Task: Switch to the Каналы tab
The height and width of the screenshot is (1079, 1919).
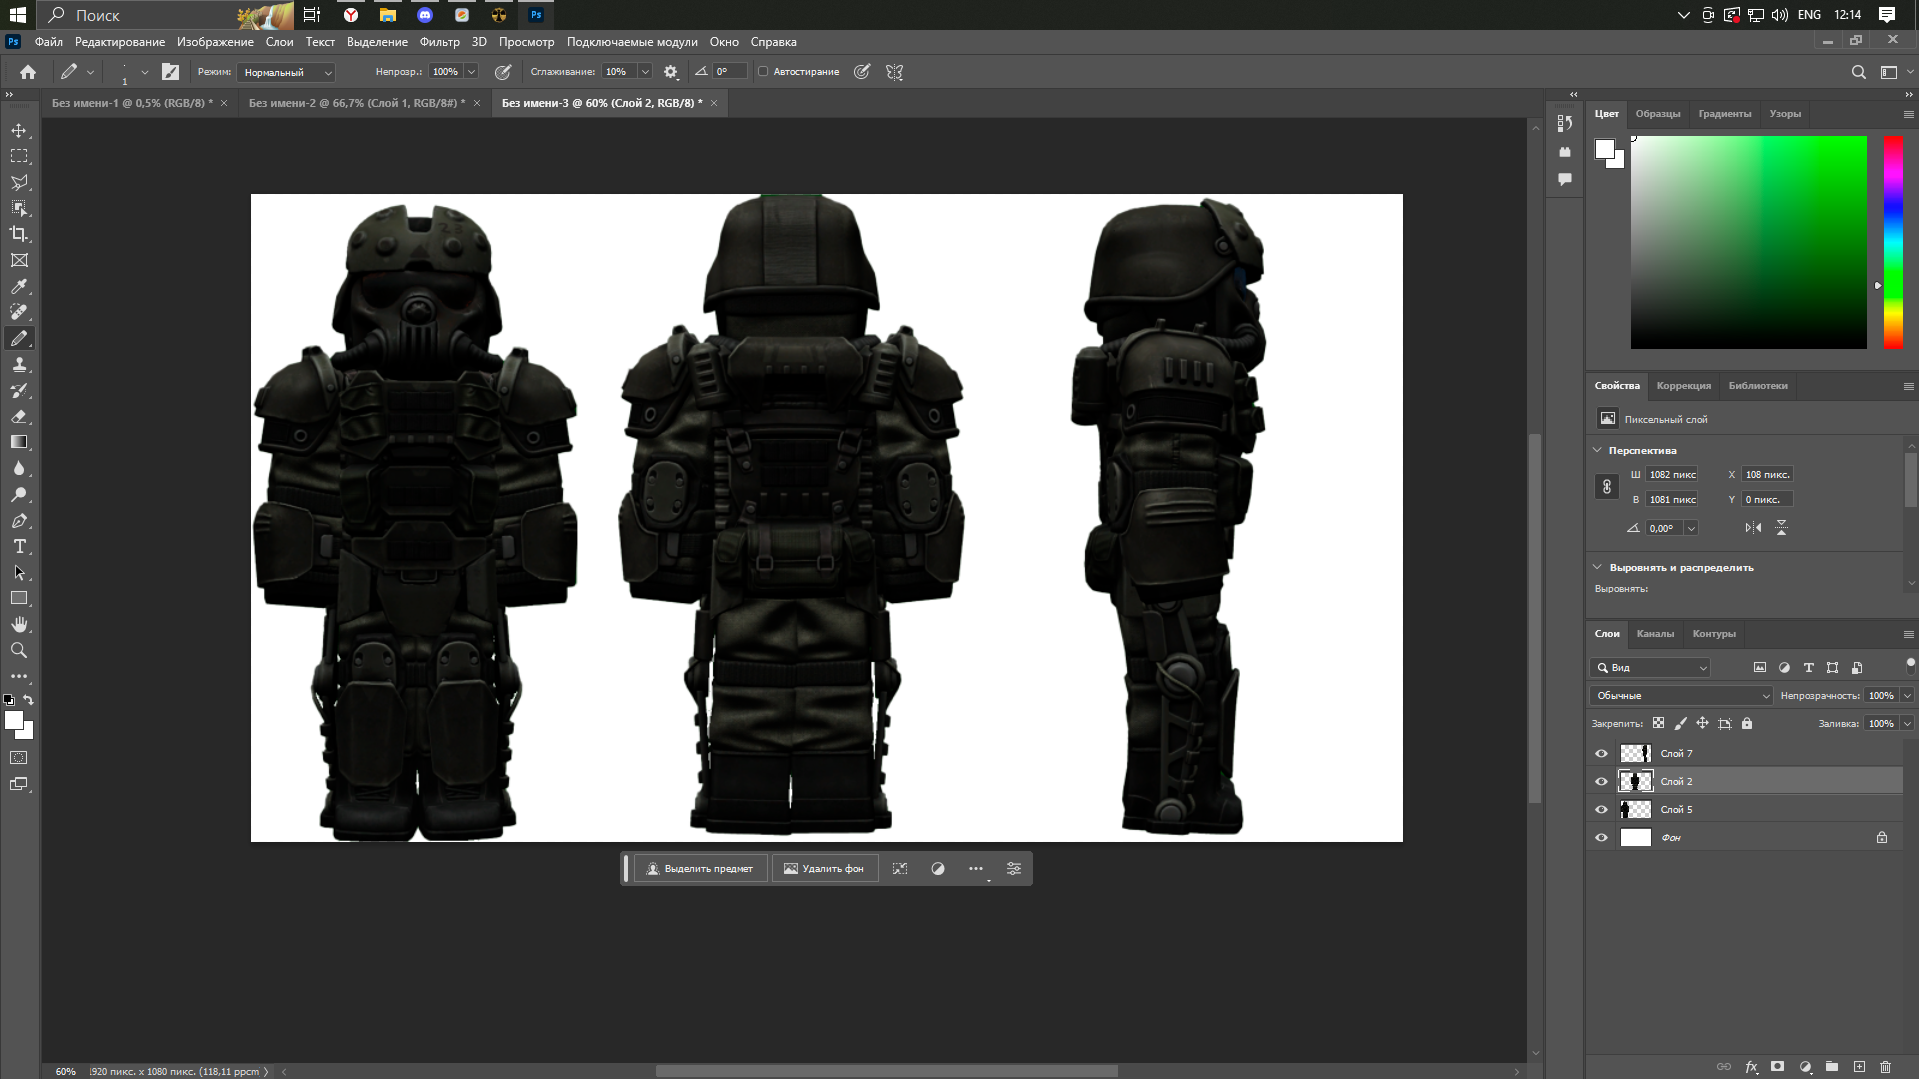Action: pyautogui.click(x=1654, y=634)
